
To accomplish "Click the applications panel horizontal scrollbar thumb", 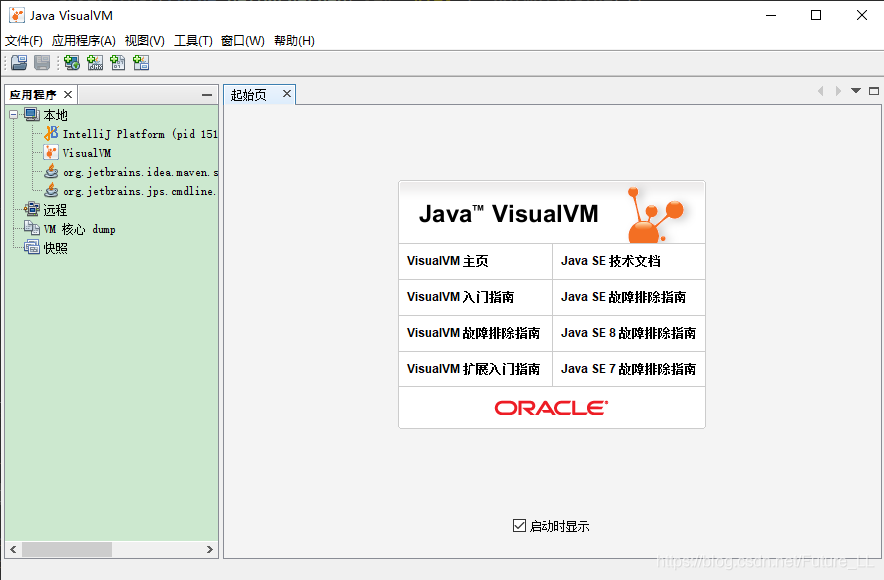I will (67, 549).
